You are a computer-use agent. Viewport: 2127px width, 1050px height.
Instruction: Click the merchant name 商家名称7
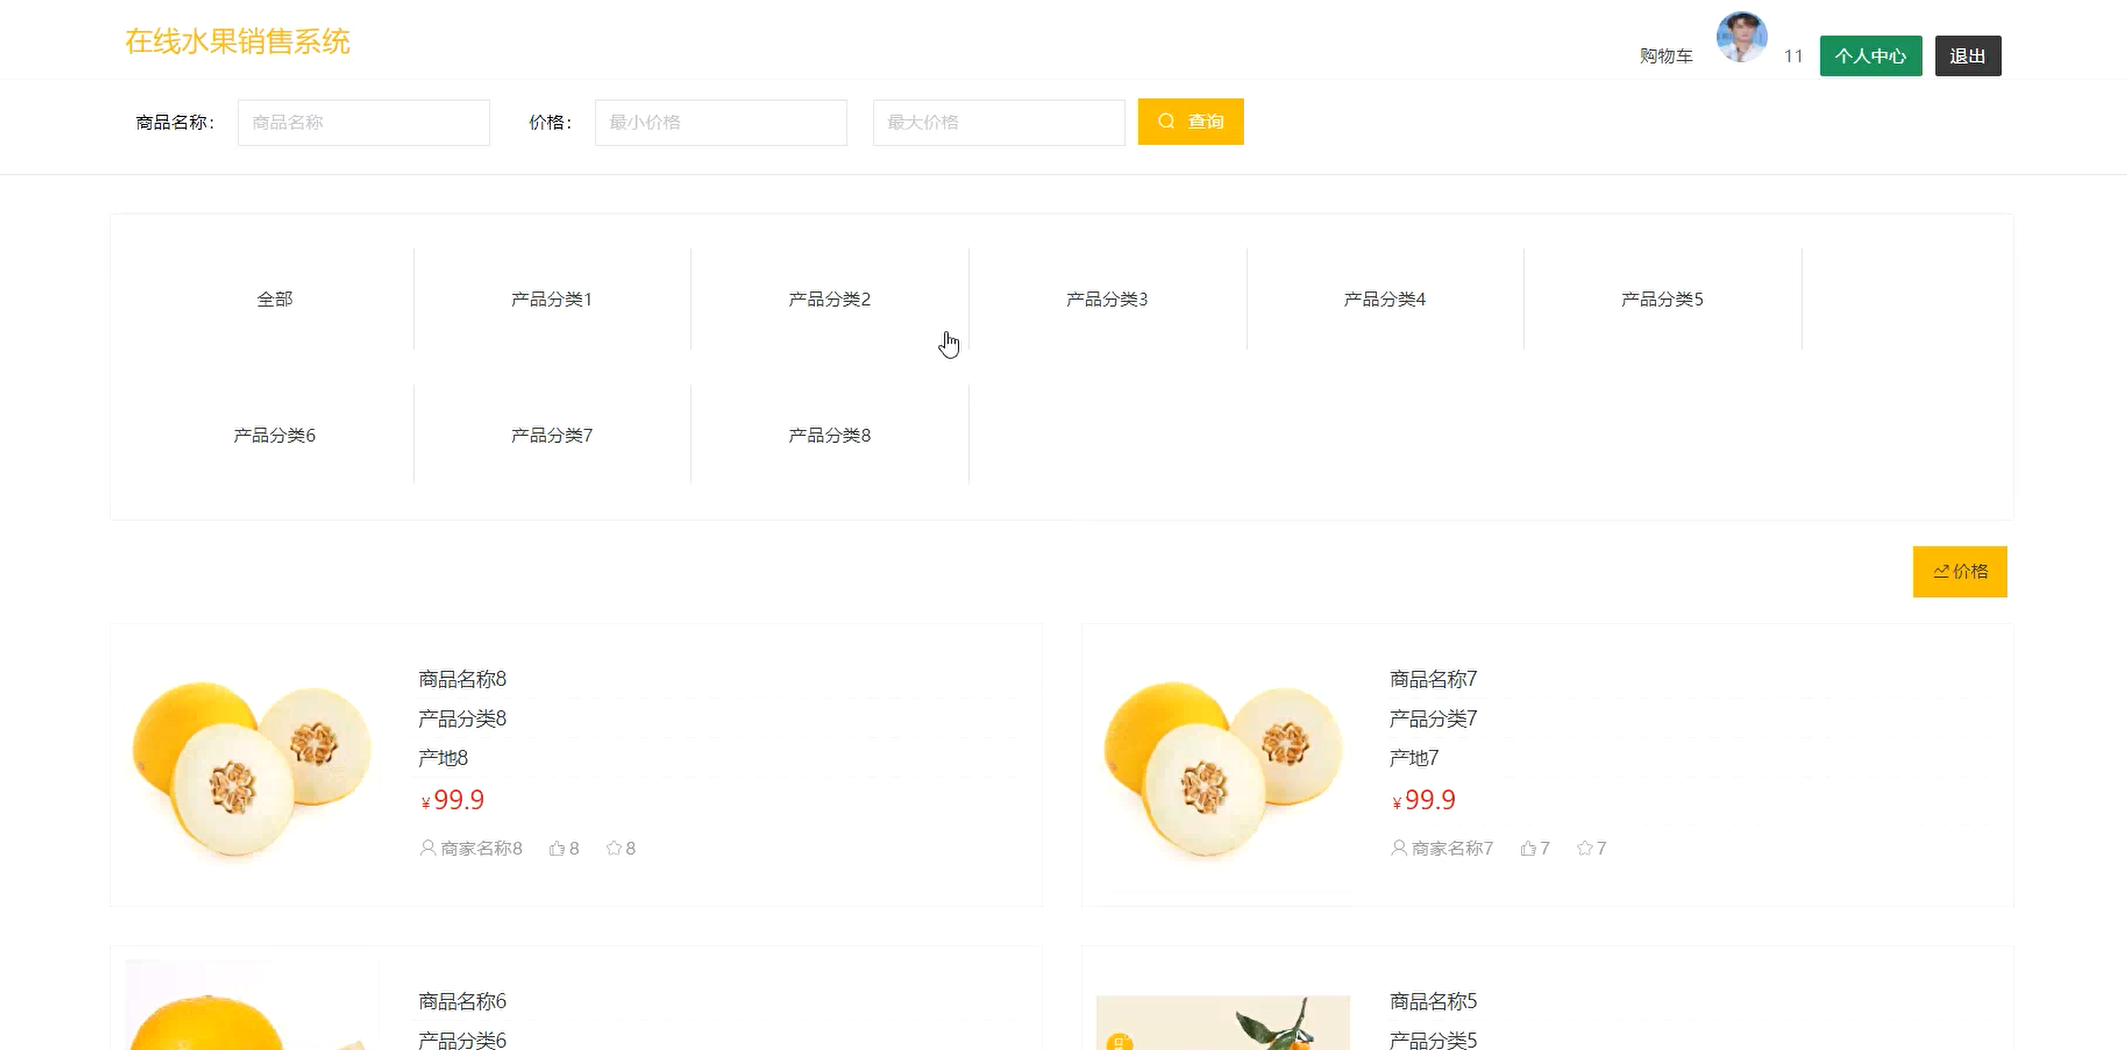(x=1452, y=848)
